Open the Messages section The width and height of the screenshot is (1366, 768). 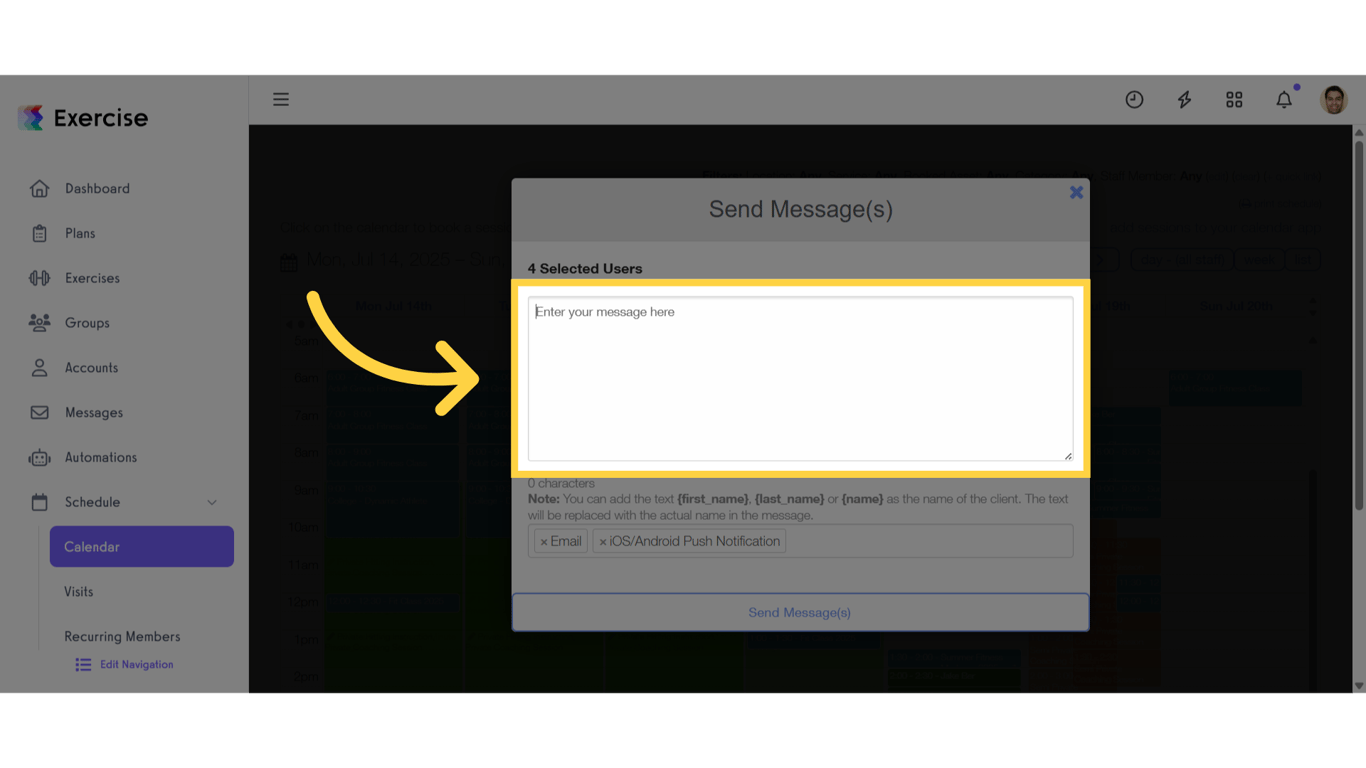(x=94, y=412)
